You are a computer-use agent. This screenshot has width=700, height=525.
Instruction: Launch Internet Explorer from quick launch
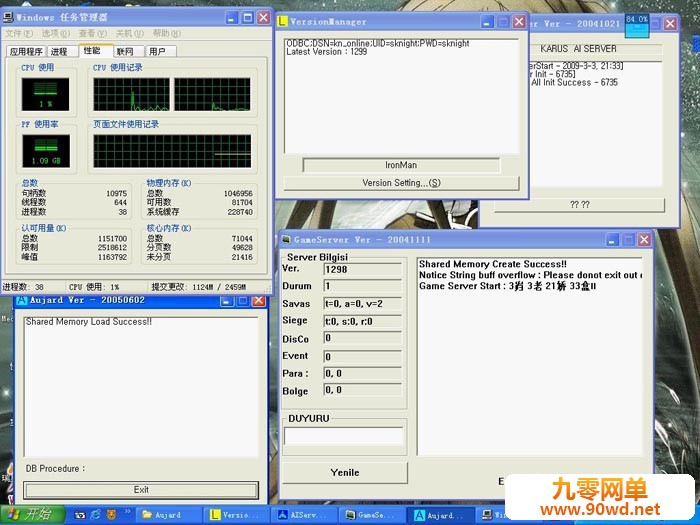[96, 515]
